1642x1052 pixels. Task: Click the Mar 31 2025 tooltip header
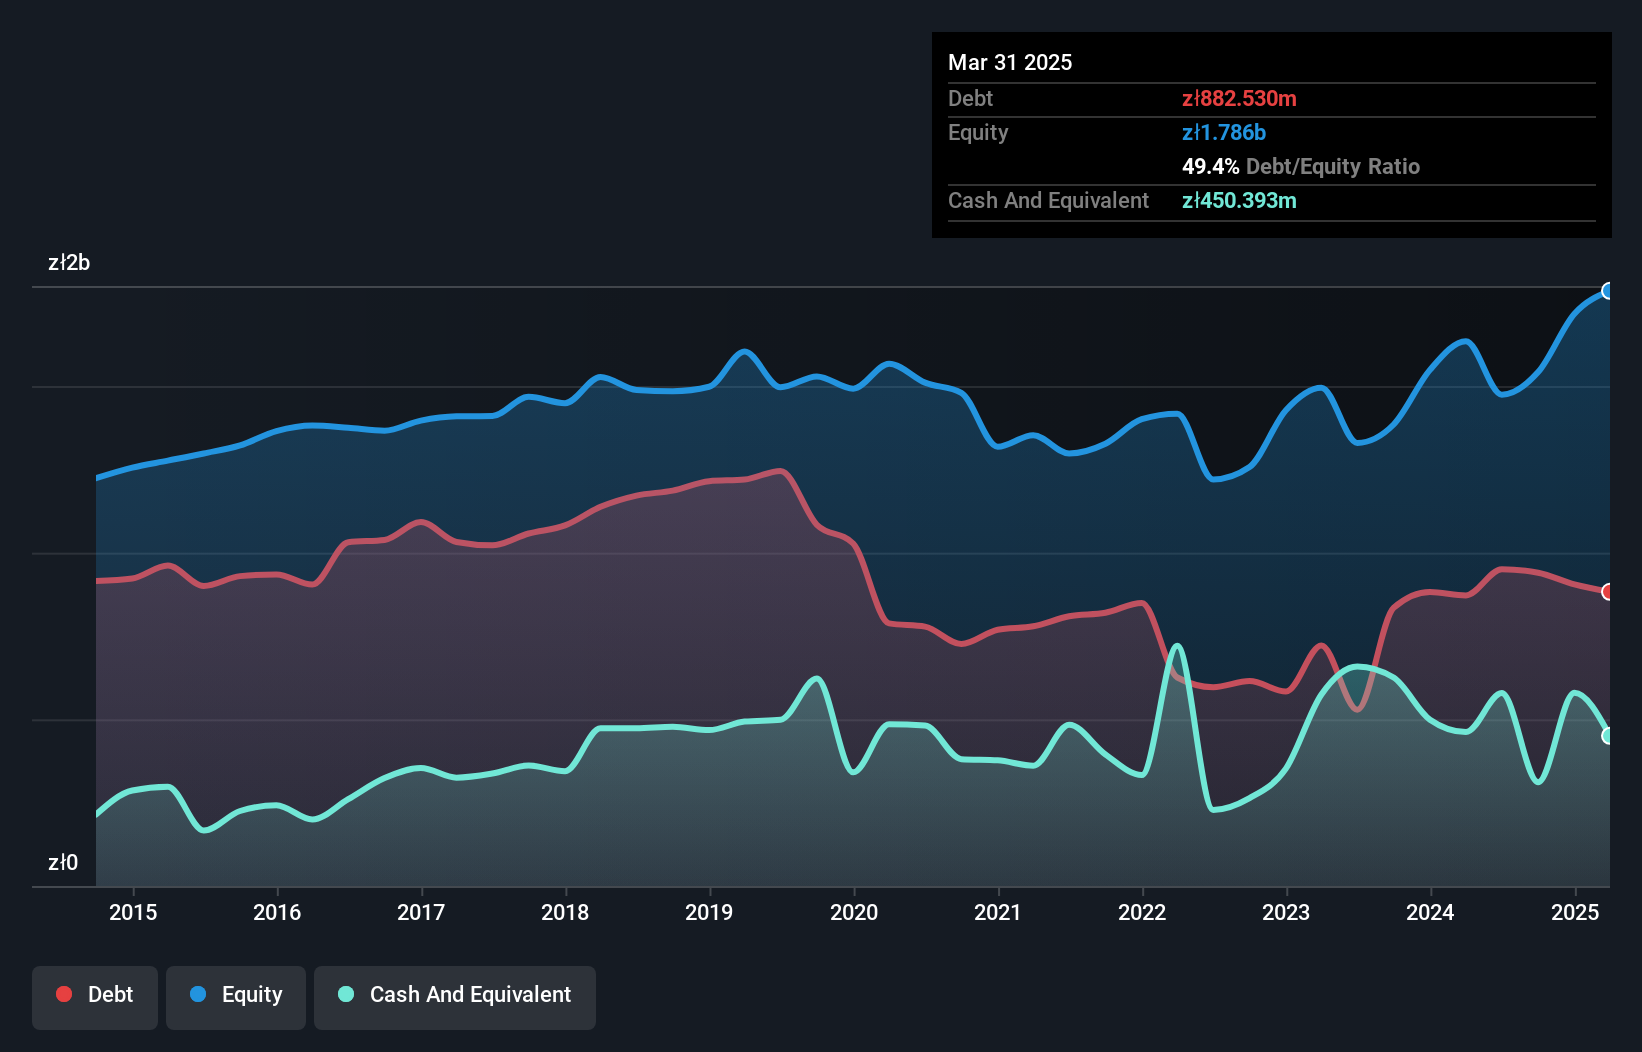coord(1010,62)
